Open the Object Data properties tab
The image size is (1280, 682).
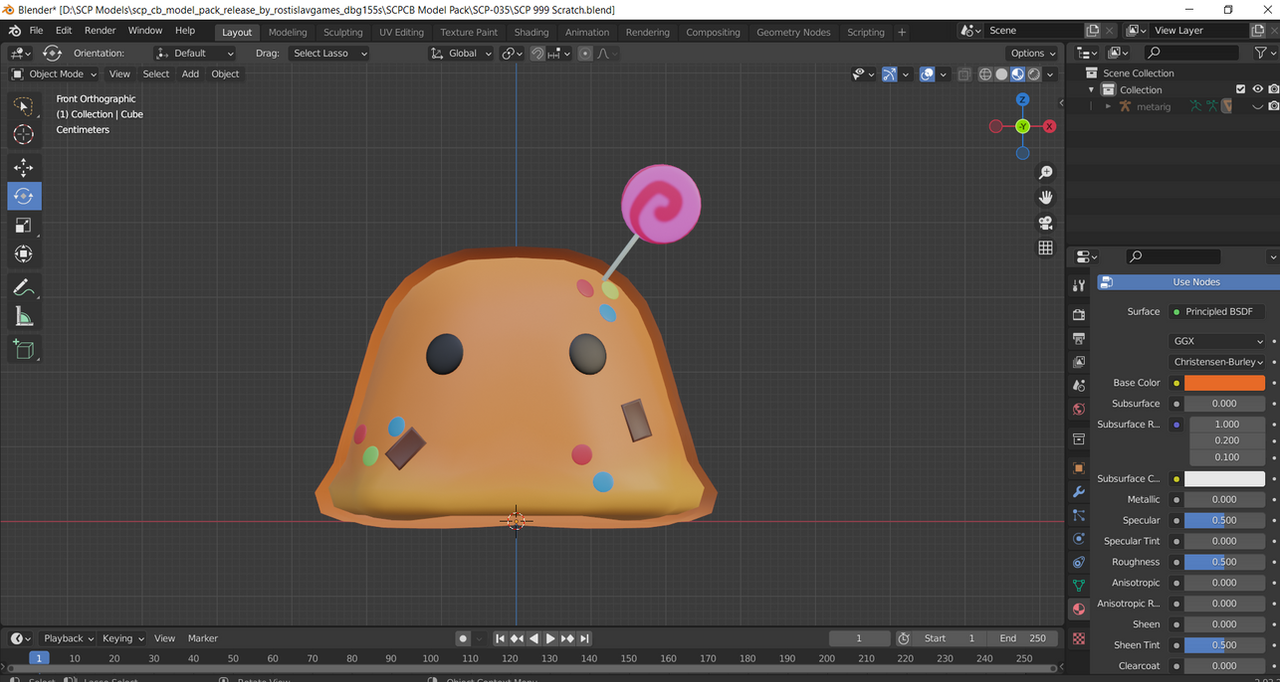click(1079, 585)
